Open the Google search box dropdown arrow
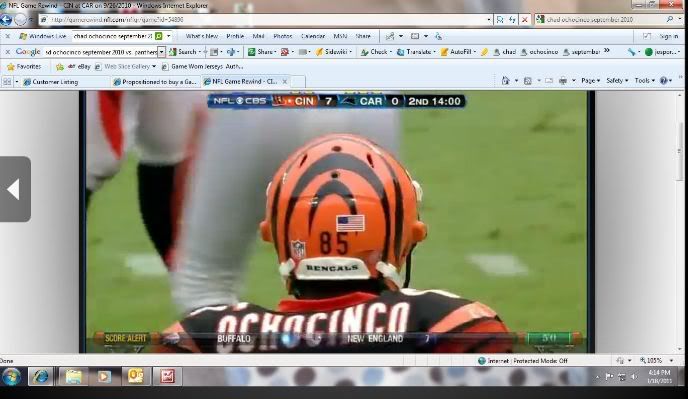This screenshot has width=688, height=399. (161, 52)
